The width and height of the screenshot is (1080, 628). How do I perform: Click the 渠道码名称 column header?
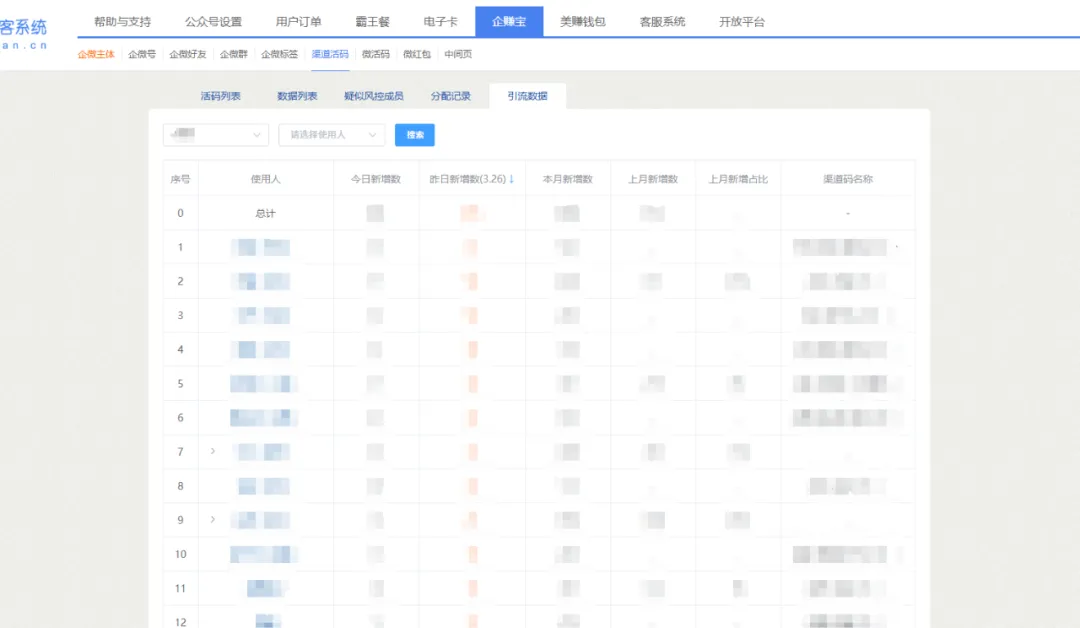point(848,179)
